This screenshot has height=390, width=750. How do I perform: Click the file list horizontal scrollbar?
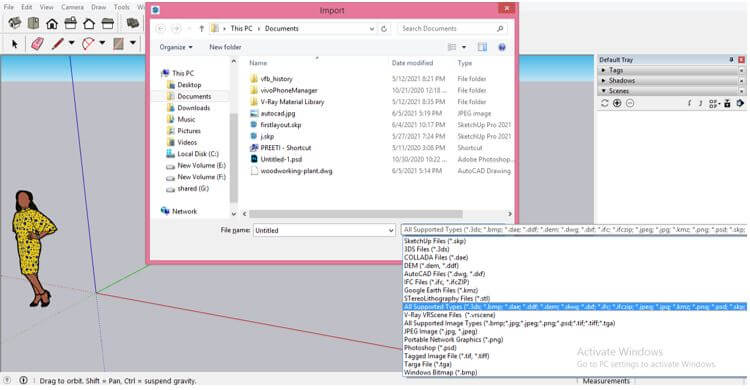[x=356, y=214]
